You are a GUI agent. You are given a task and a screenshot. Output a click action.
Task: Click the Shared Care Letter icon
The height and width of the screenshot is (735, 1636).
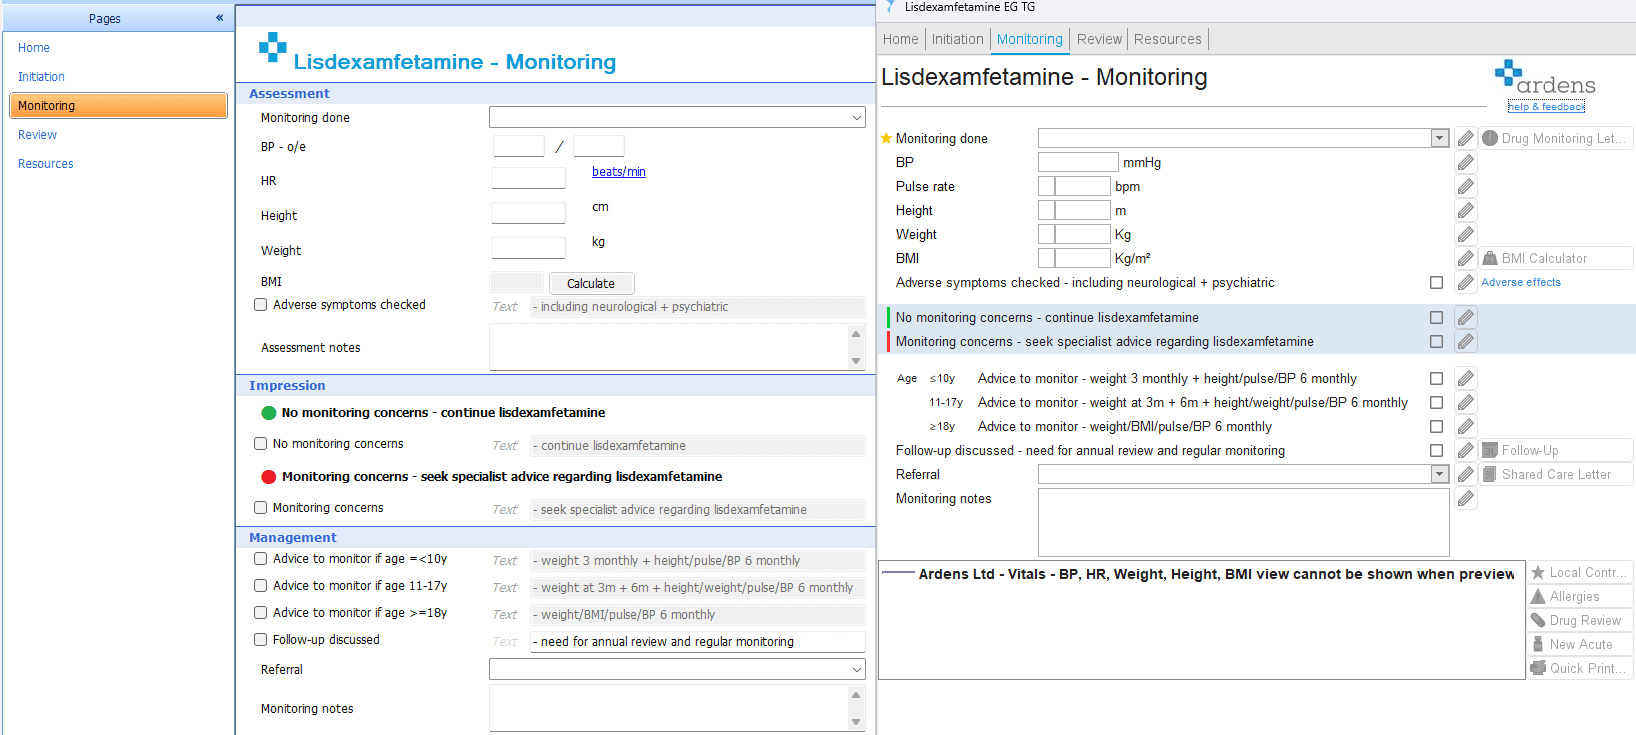pyautogui.click(x=1490, y=474)
